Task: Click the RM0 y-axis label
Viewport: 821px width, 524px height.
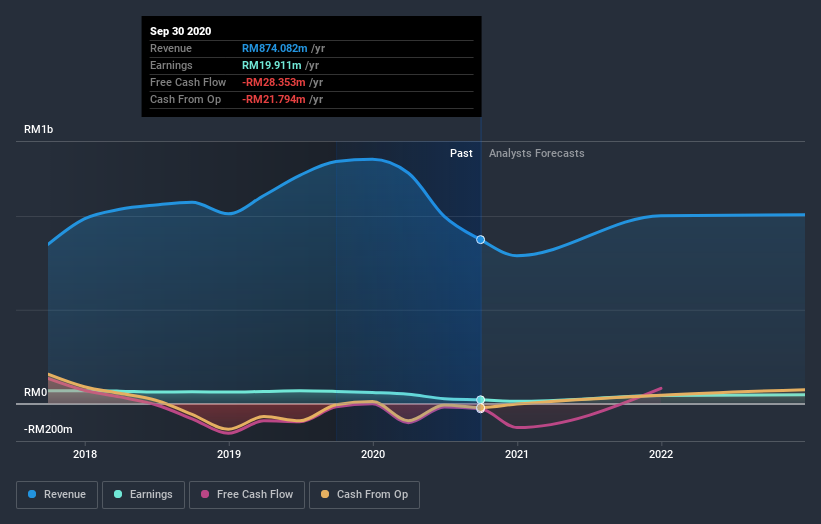Action: point(36,393)
